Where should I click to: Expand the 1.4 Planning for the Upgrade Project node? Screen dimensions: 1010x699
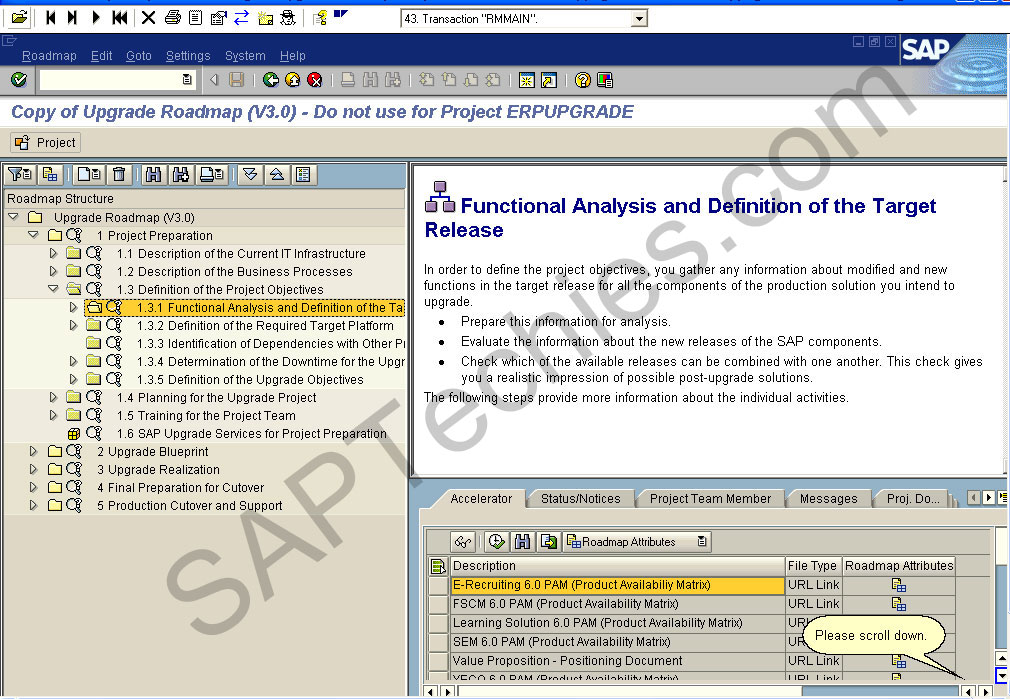pyautogui.click(x=53, y=397)
